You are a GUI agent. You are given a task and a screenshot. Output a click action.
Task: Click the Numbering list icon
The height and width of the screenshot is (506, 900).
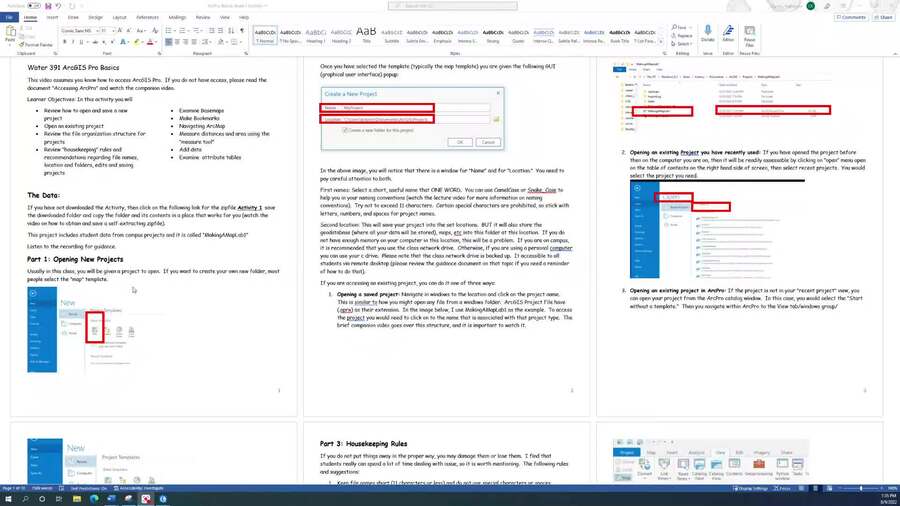click(x=183, y=30)
